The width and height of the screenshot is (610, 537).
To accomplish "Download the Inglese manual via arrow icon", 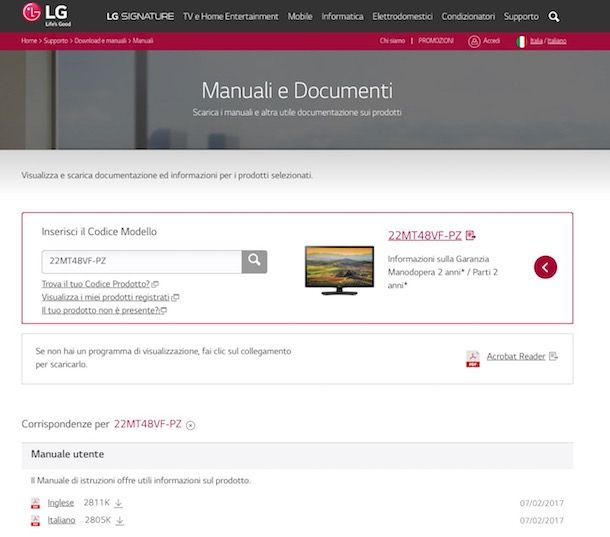I will tap(119, 503).
